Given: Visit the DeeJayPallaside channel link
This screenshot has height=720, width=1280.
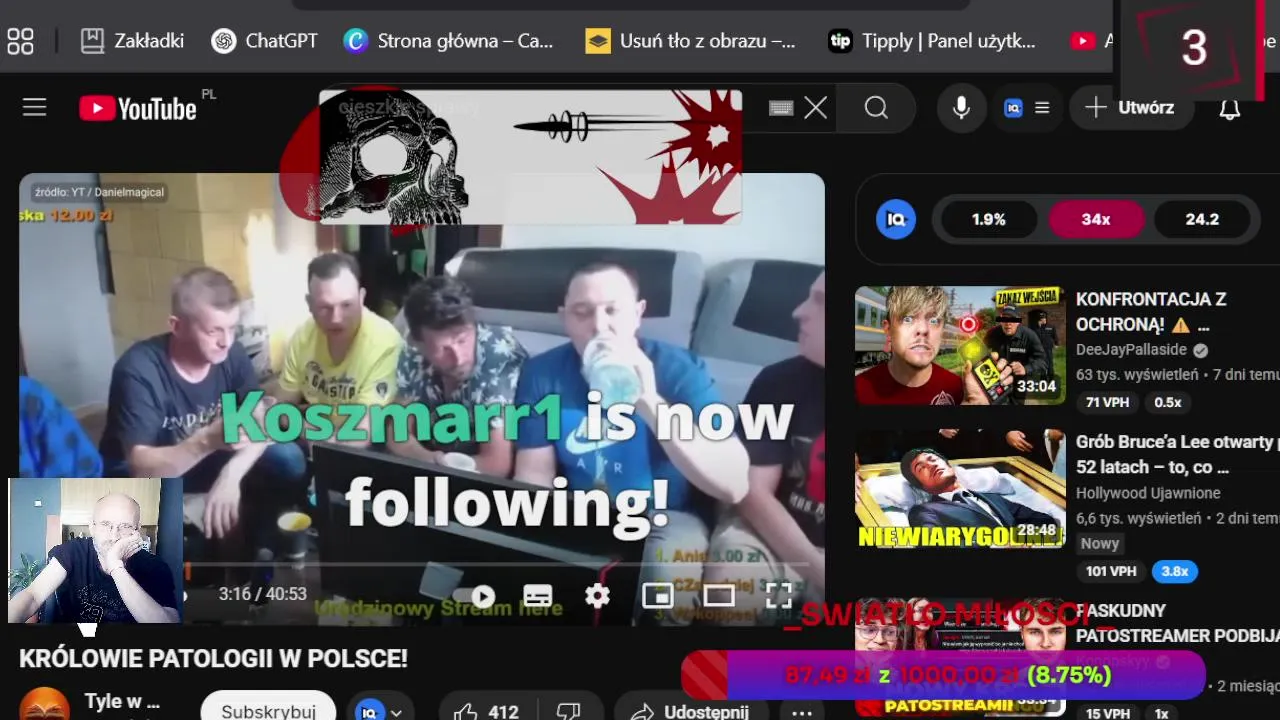Looking at the screenshot, I should tap(1131, 350).
